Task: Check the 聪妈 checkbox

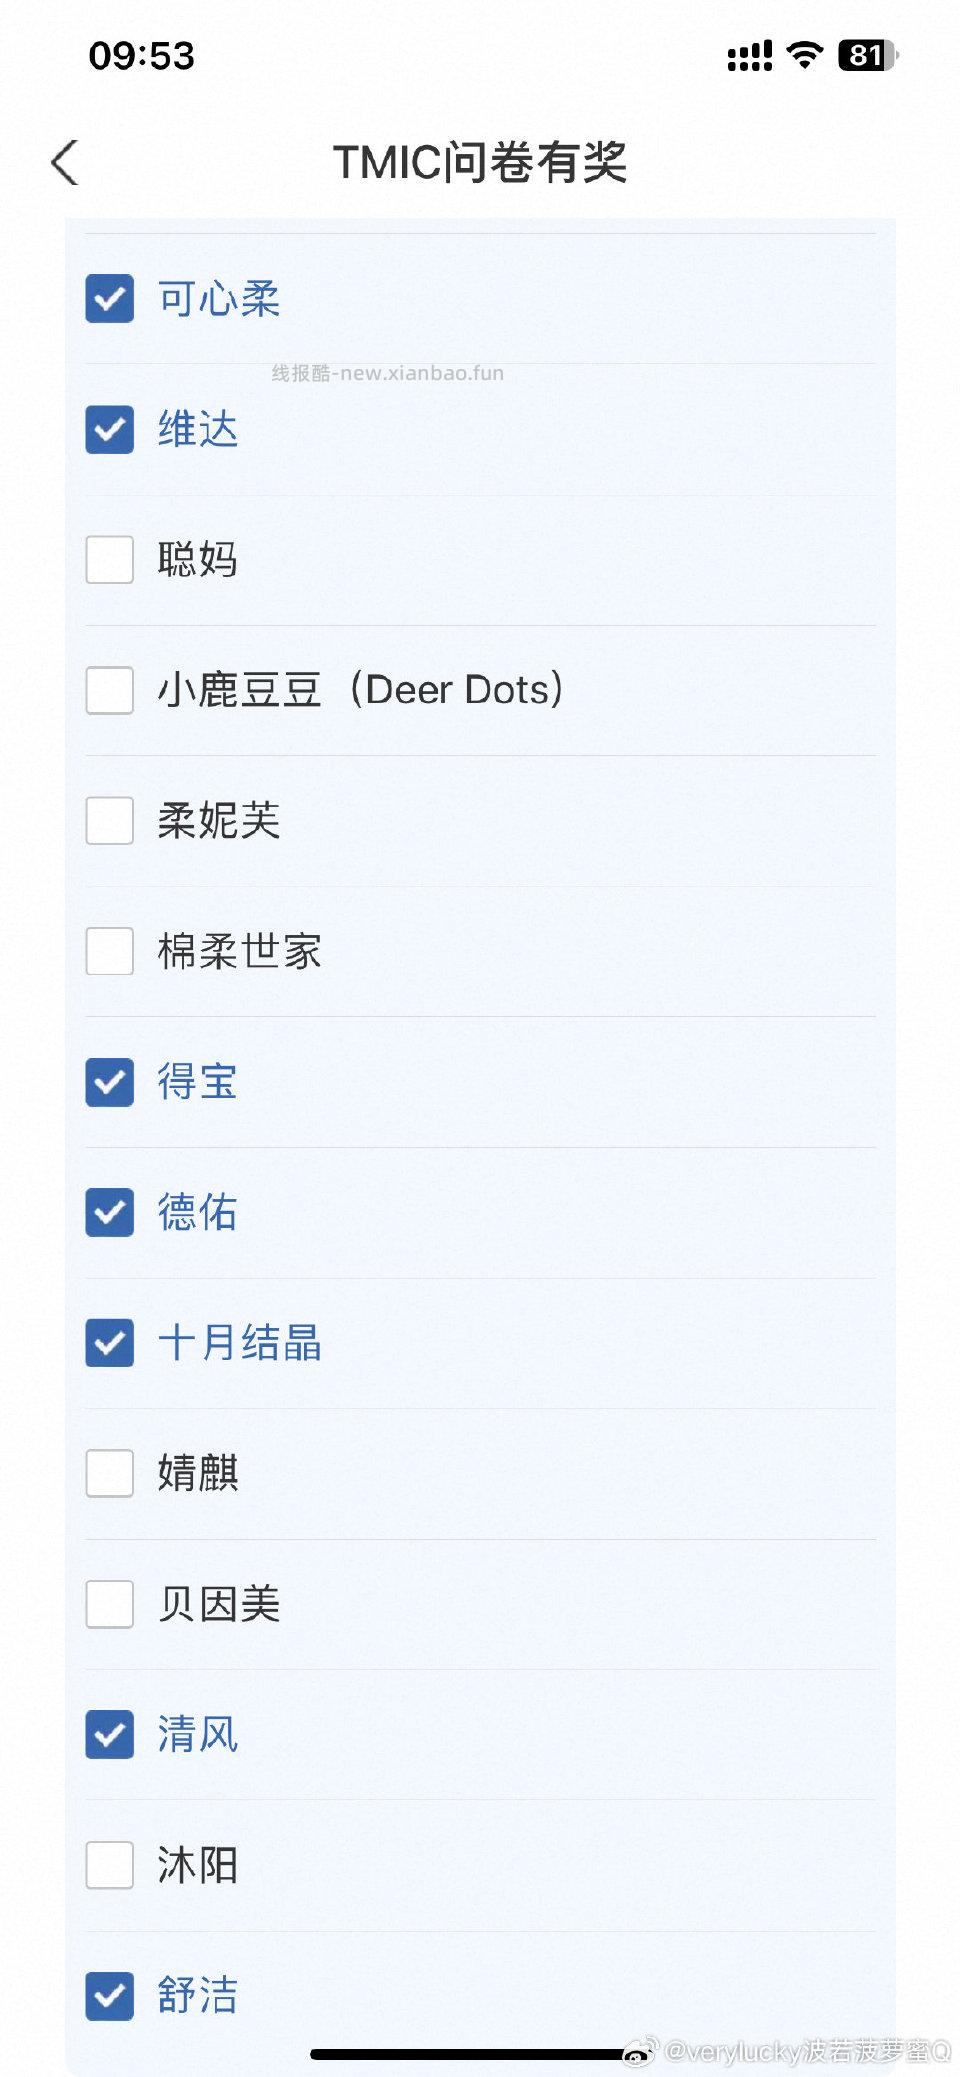Action: point(109,559)
